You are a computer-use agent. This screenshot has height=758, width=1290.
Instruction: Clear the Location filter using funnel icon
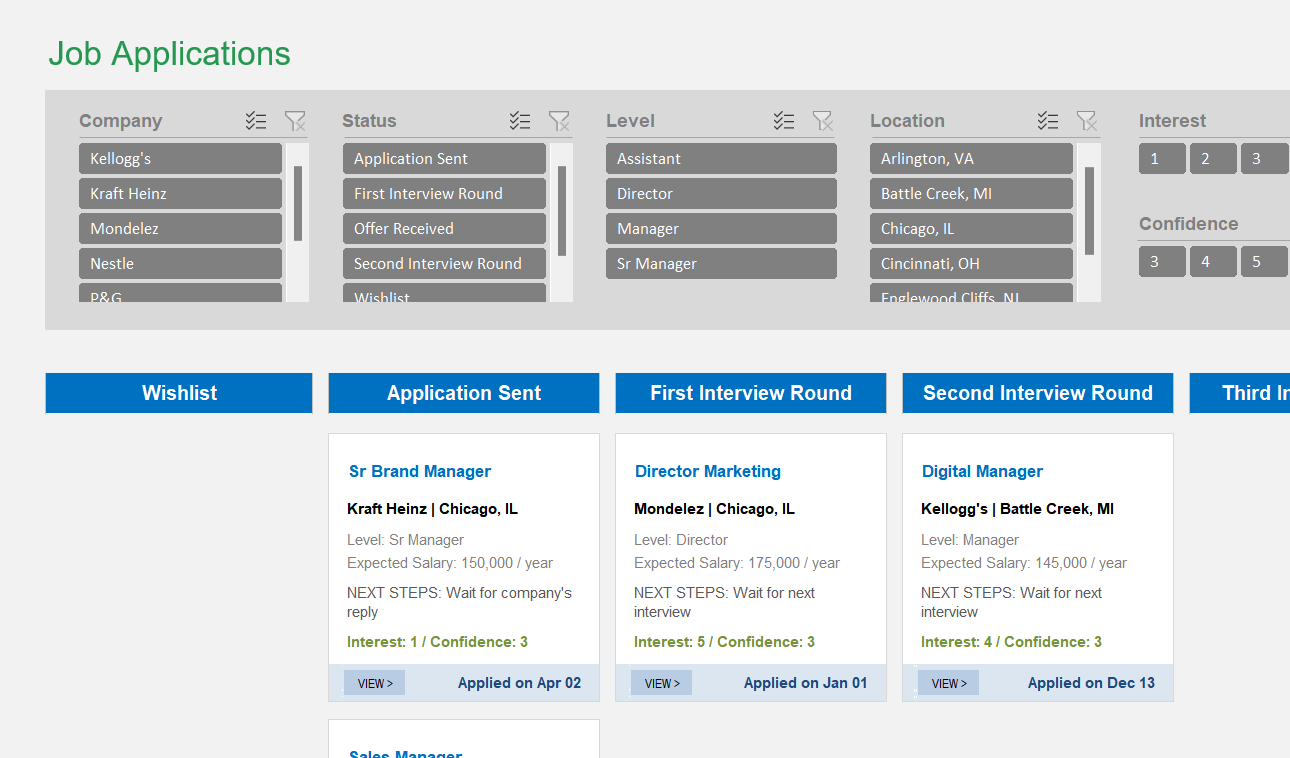(1087, 120)
